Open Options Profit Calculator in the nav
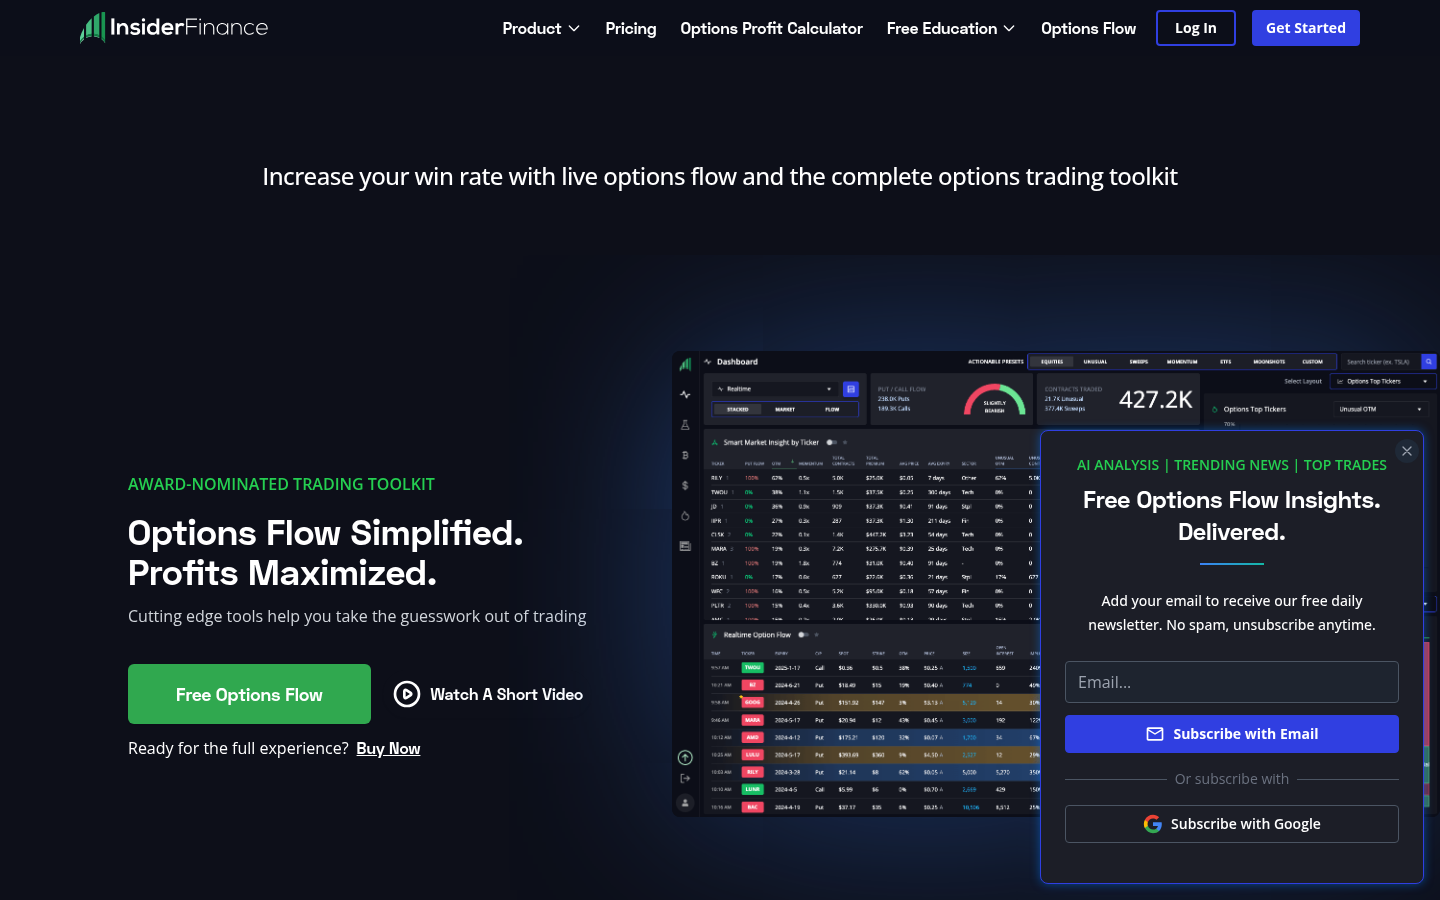The image size is (1440, 900). 771,28
